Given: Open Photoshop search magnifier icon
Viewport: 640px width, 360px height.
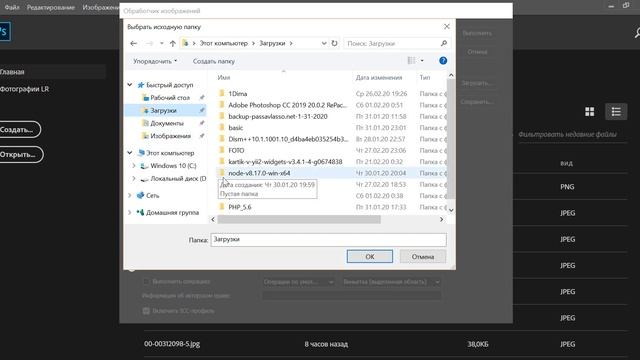Looking at the screenshot, I should [637, 33].
